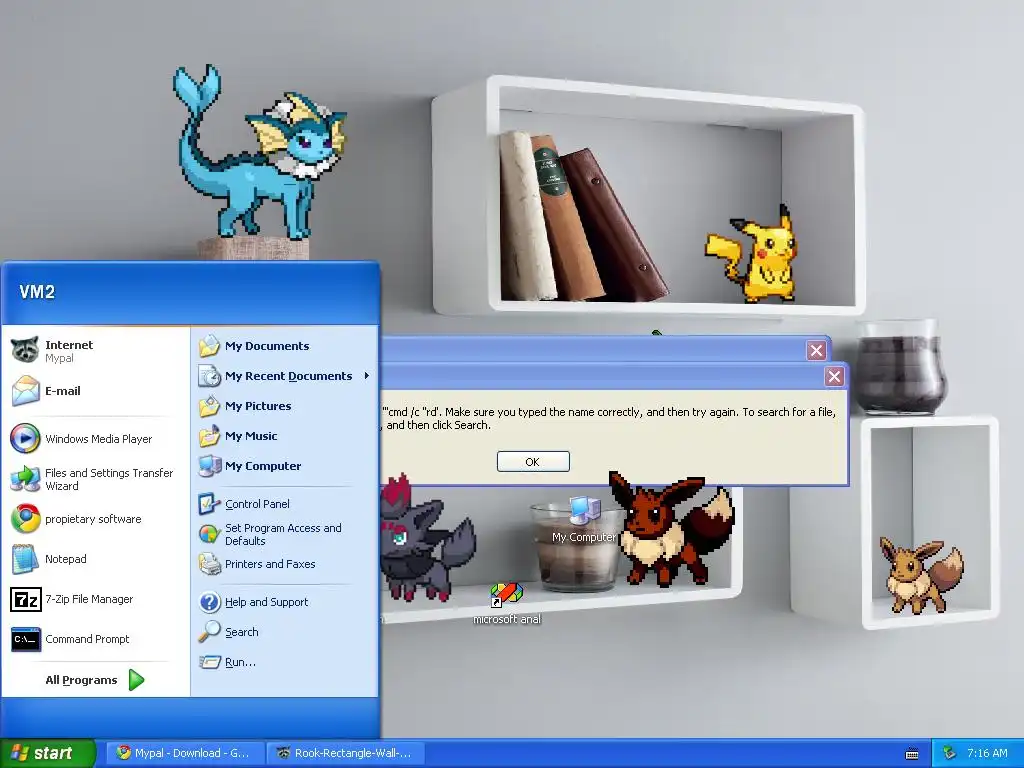Close the front error dialog

pos(834,376)
